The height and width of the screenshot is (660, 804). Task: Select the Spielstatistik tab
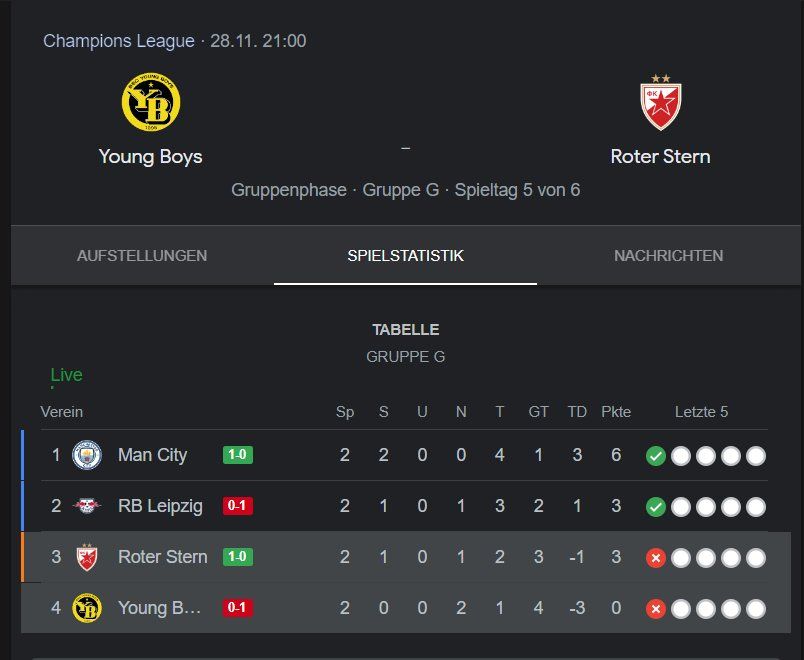point(406,255)
